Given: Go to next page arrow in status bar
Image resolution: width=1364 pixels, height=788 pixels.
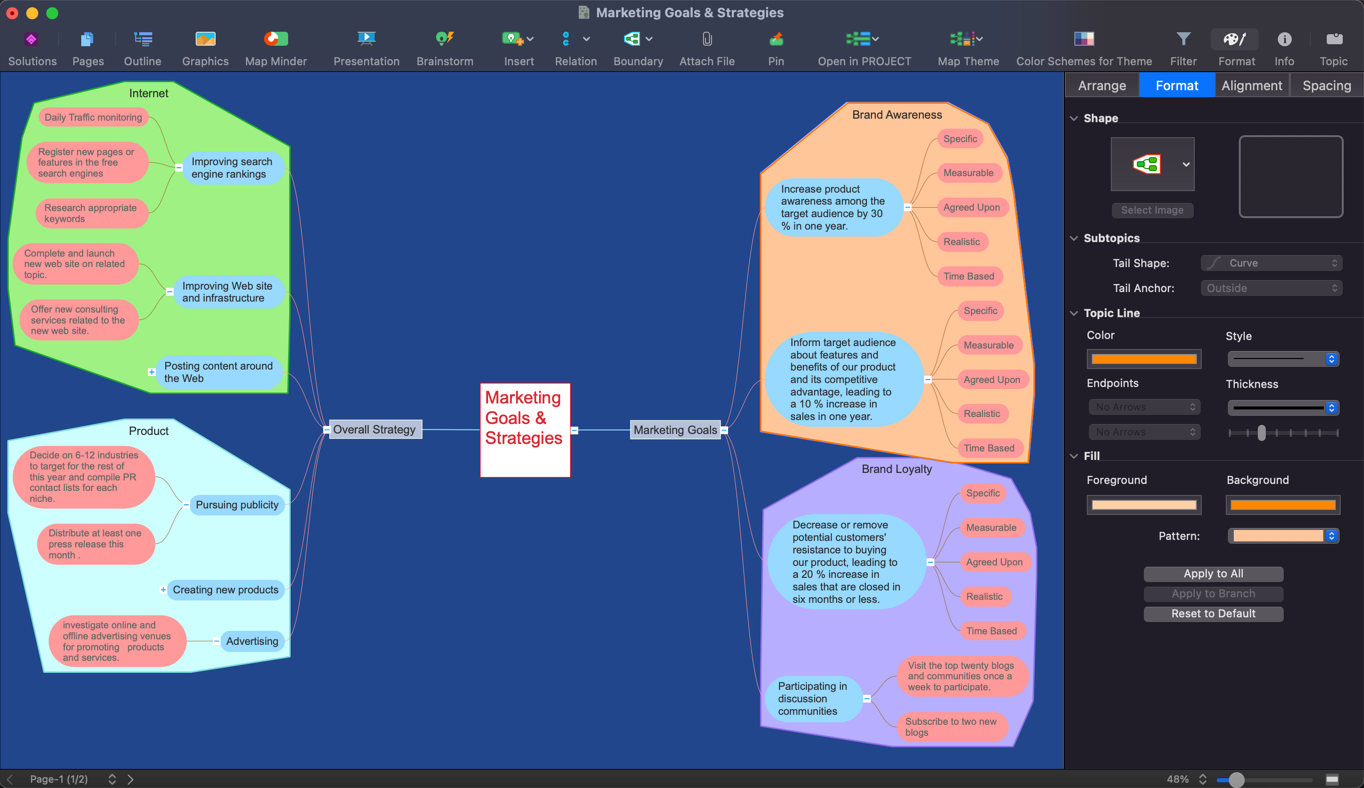Looking at the screenshot, I should [x=130, y=779].
